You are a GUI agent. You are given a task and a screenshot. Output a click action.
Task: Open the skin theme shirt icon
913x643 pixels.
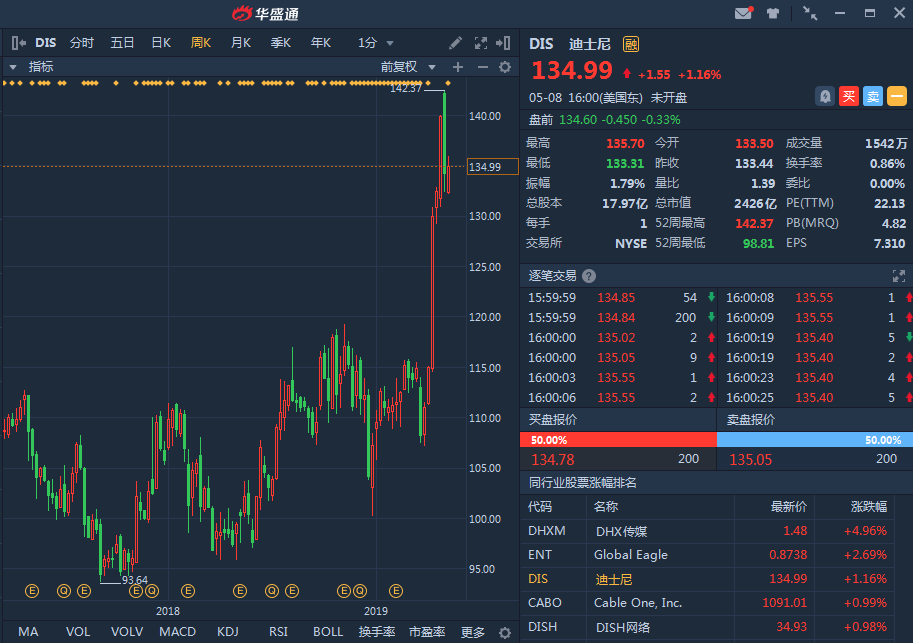pos(773,13)
